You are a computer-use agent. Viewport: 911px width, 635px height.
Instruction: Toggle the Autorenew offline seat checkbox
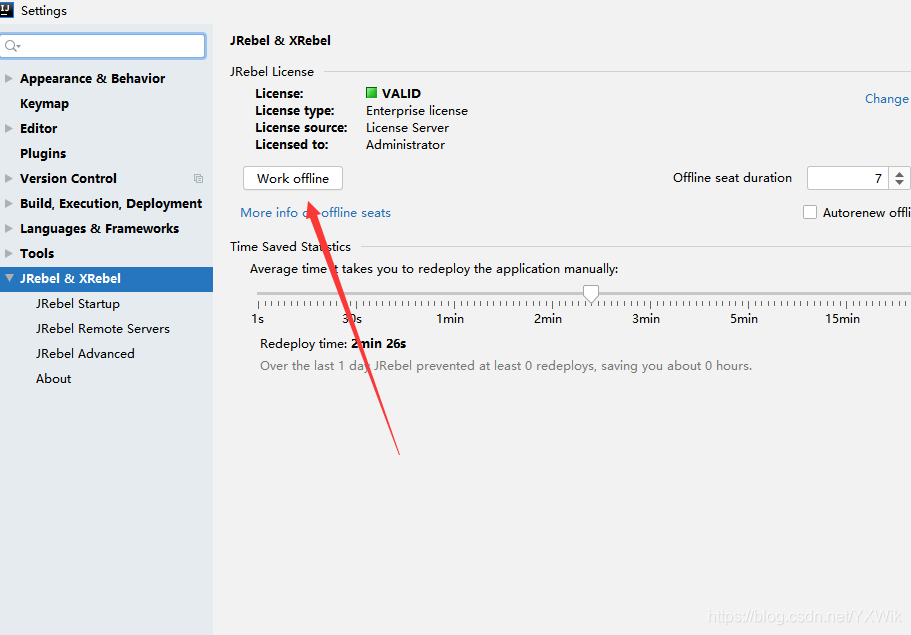pyautogui.click(x=810, y=212)
